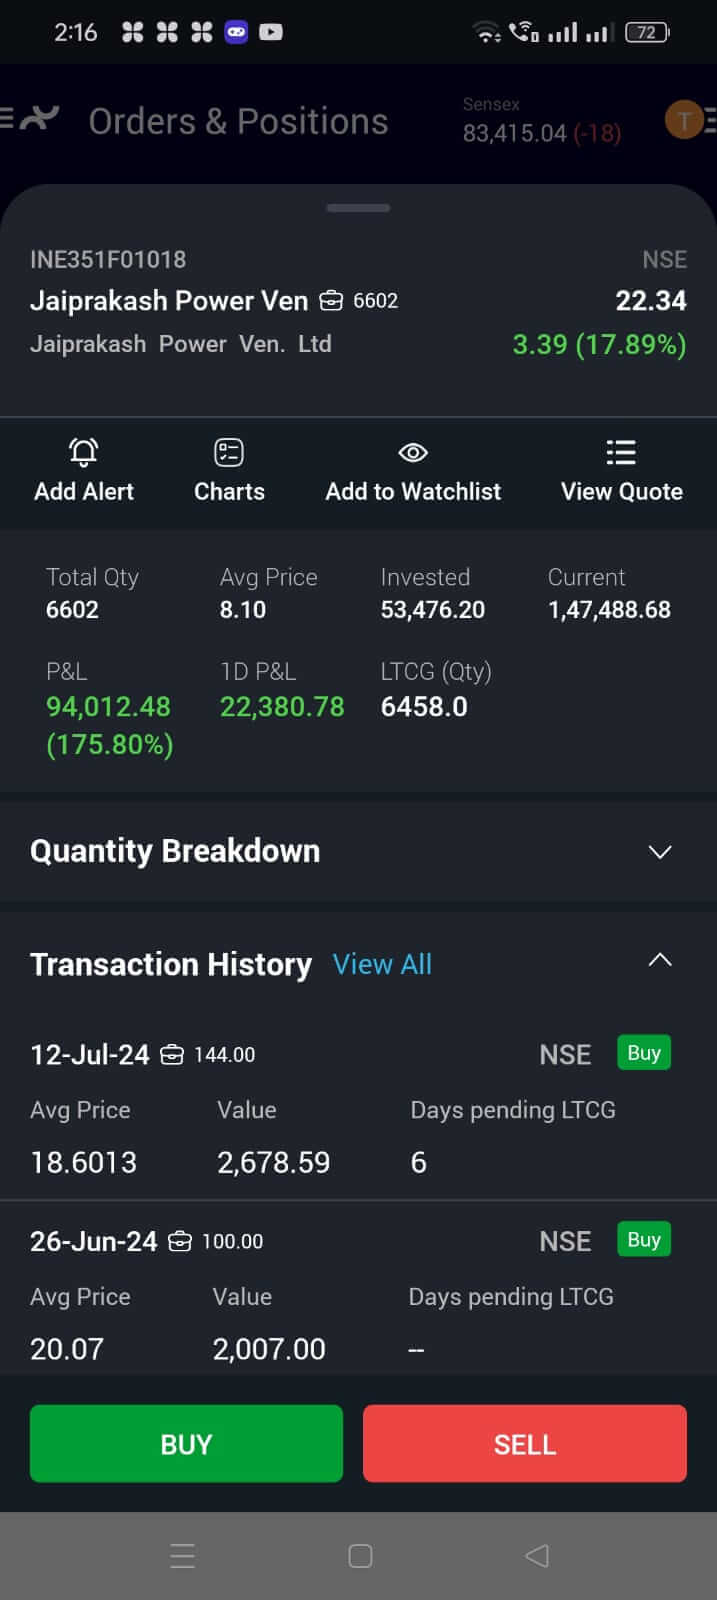This screenshot has height=1600, width=717.
Task: Collapse the Transaction History section
Action: tap(659, 960)
